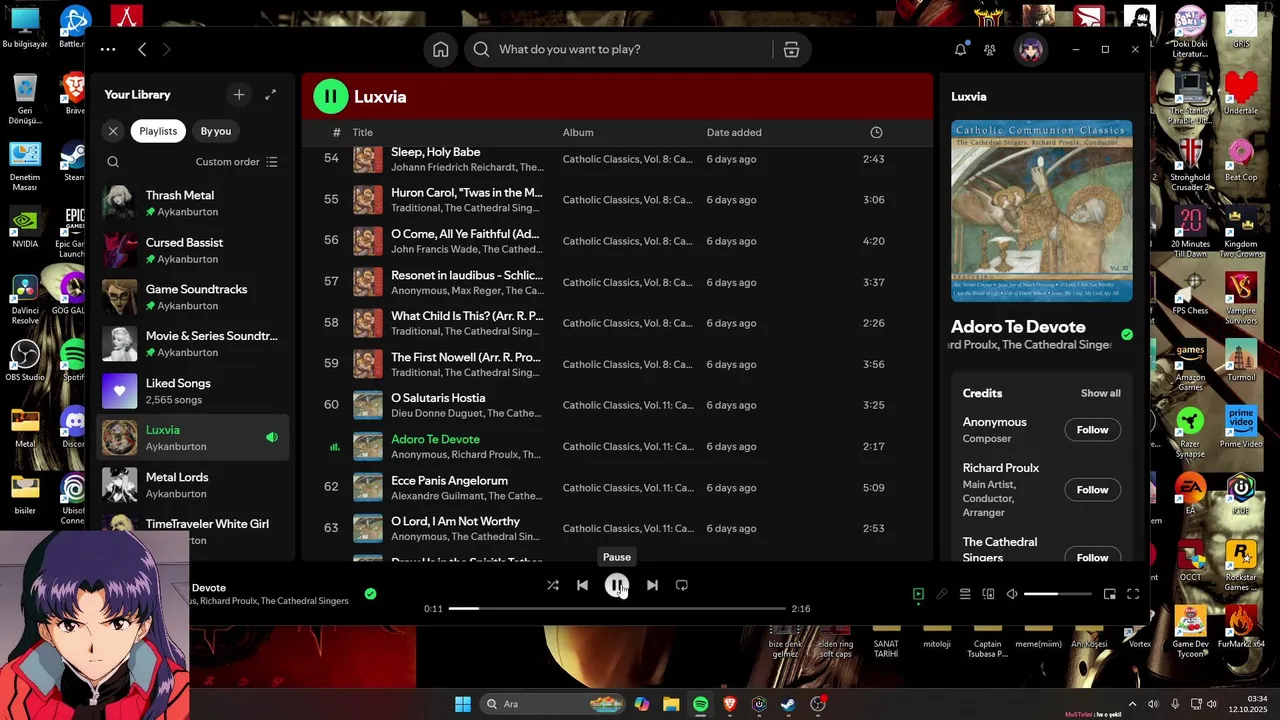Viewport: 1280px width, 720px height.
Task: Open Metal Lords playlist
Action: (x=192, y=485)
